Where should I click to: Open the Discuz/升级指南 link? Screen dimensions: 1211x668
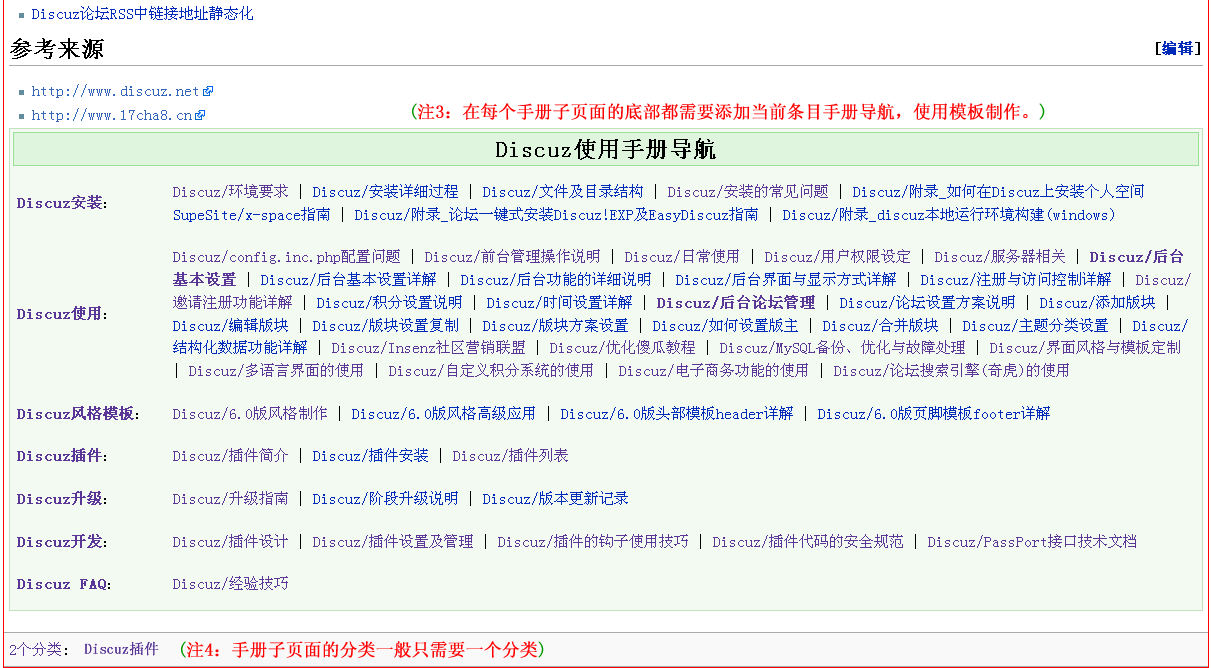click(x=230, y=498)
